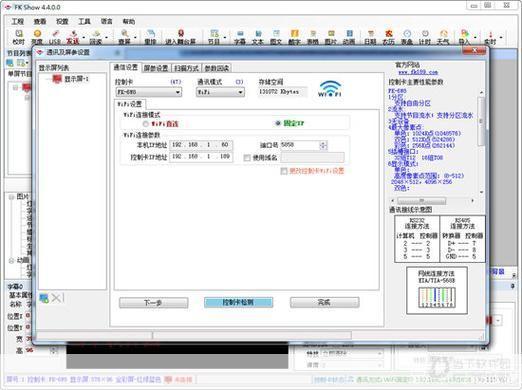Image resolution: width=522 pixels, height=390 pixels.
Task: Click the add display screen icon below list
Action: [x=44, y=298]
